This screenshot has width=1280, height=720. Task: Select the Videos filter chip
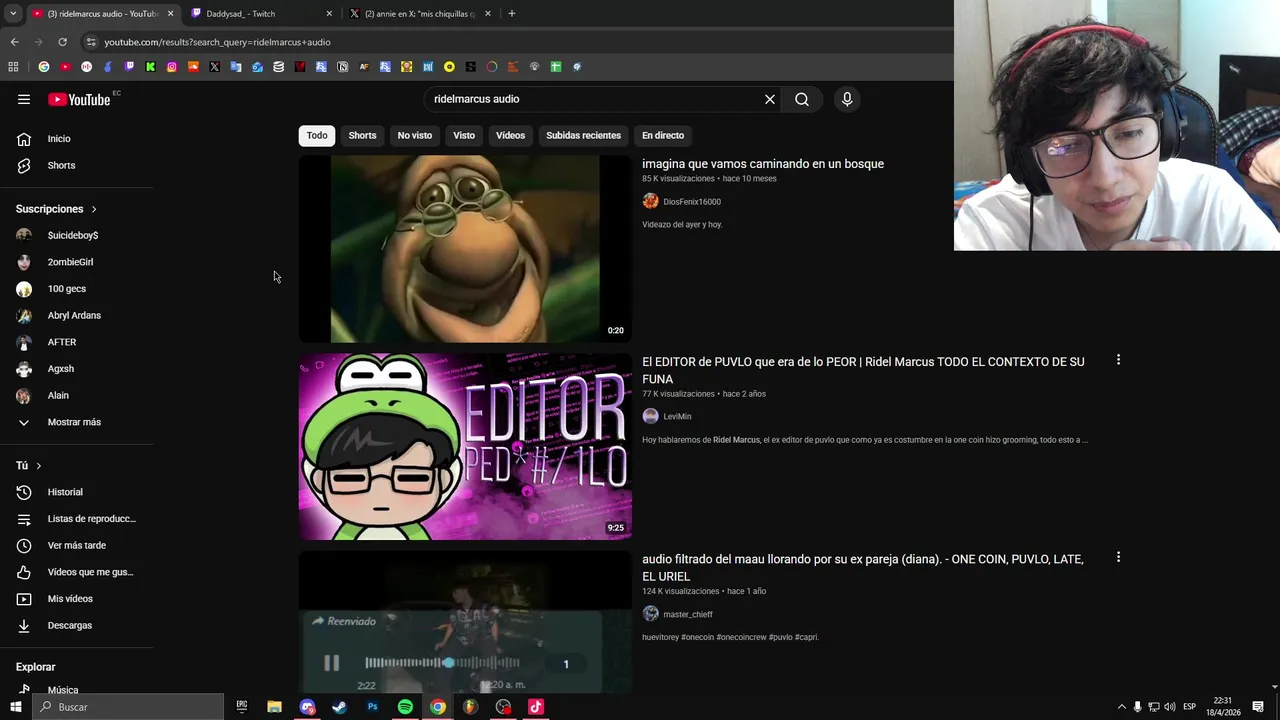point(510,135)
